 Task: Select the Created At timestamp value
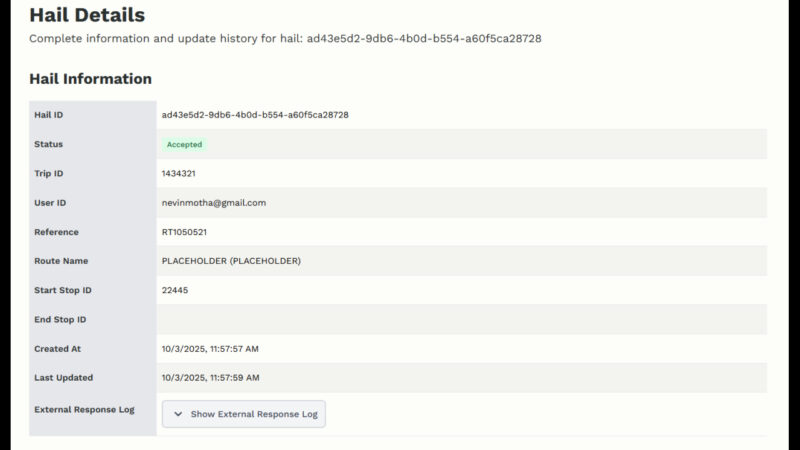[x=210, y=349]
